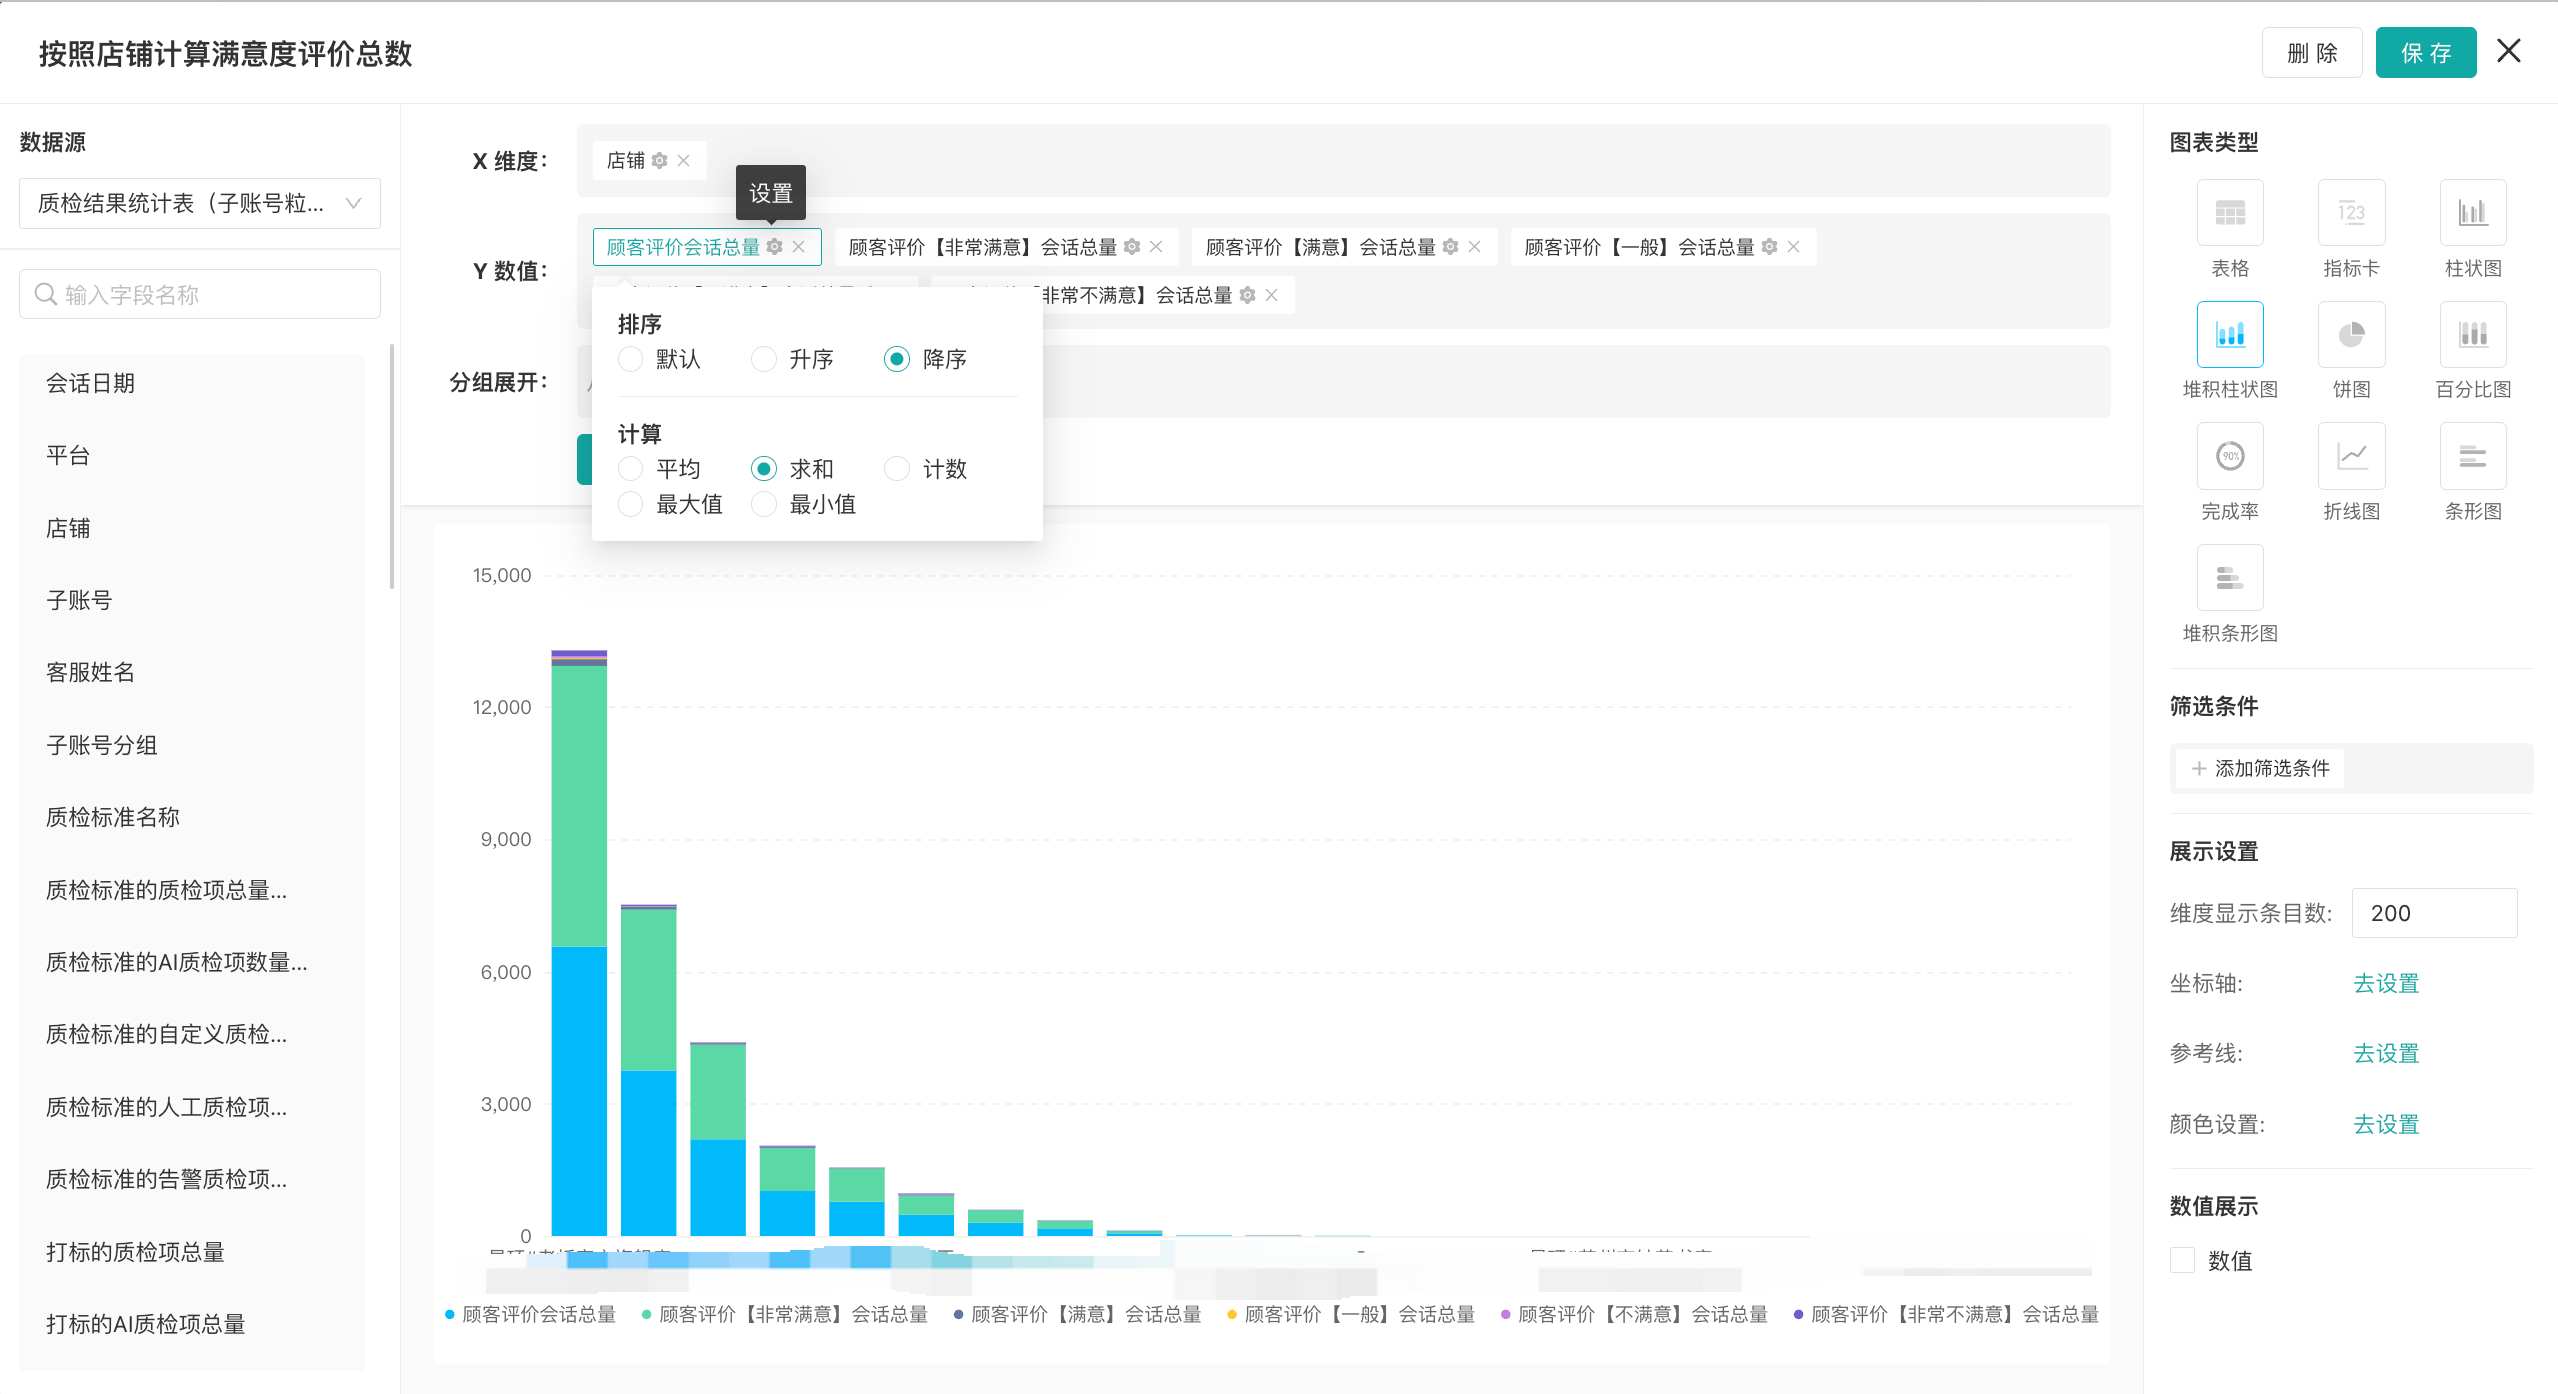Click 添加筛选条件 button
Image resolution: width=2558 pixels, height=1394 pixels.
(x=2259, y=768)
